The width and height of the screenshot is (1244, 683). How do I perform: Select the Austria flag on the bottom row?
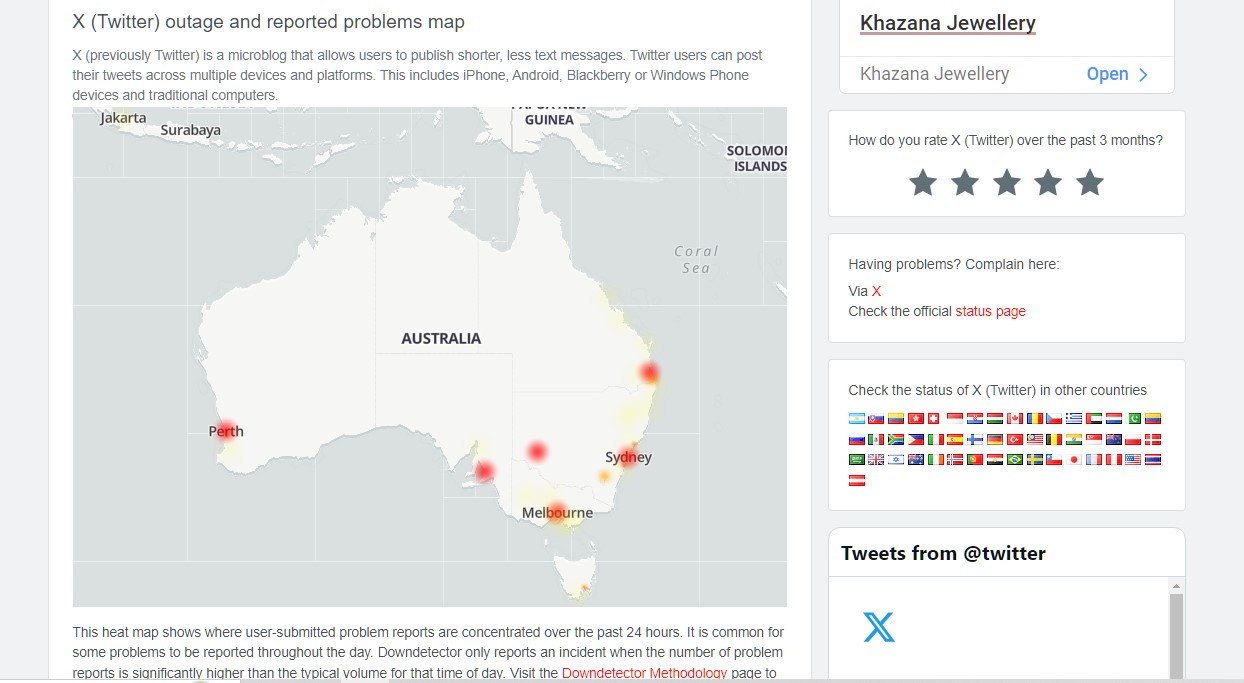tap(856, 480)
